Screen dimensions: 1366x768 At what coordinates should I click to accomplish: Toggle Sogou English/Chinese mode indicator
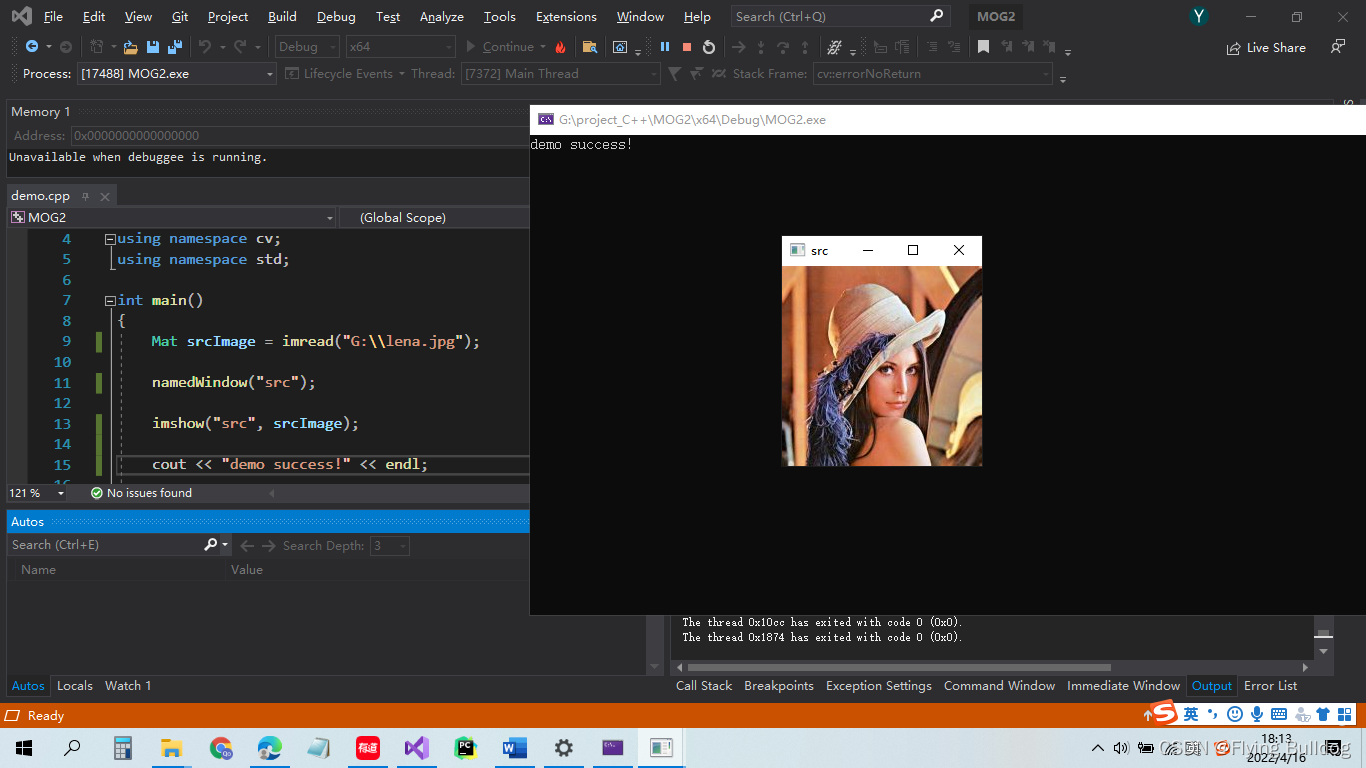tap(1191, 714)
